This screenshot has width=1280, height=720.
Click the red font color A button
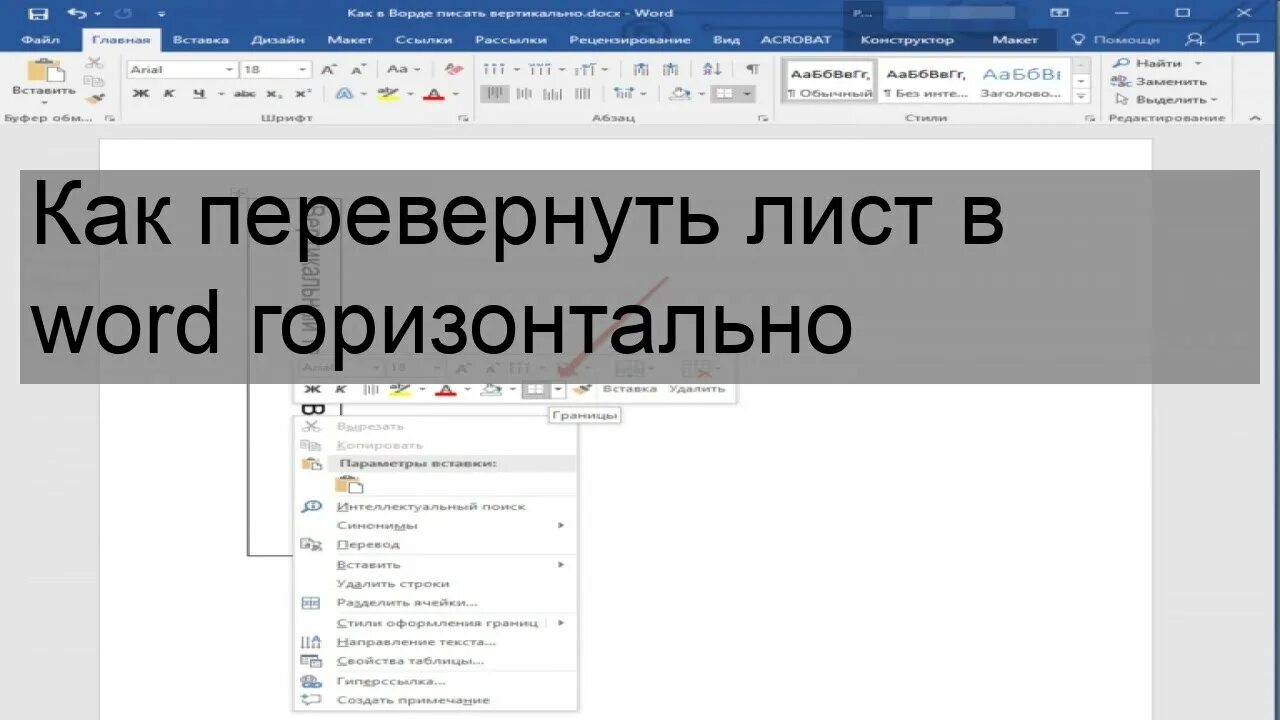click(433, 94)
